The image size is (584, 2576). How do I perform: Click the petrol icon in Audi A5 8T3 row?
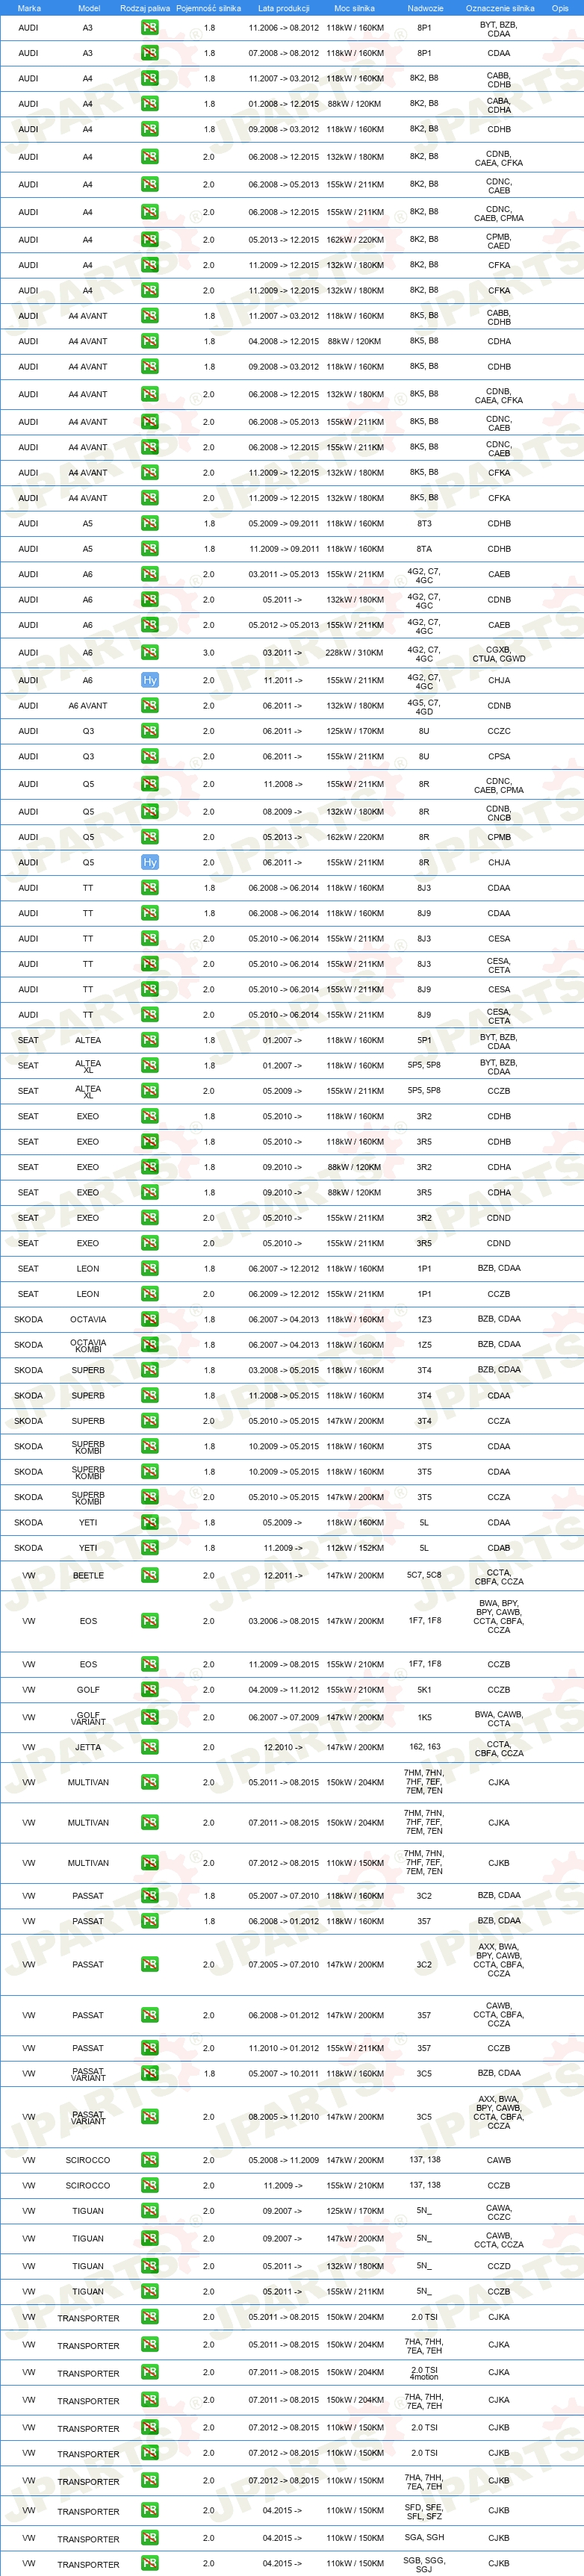point(150,524)
